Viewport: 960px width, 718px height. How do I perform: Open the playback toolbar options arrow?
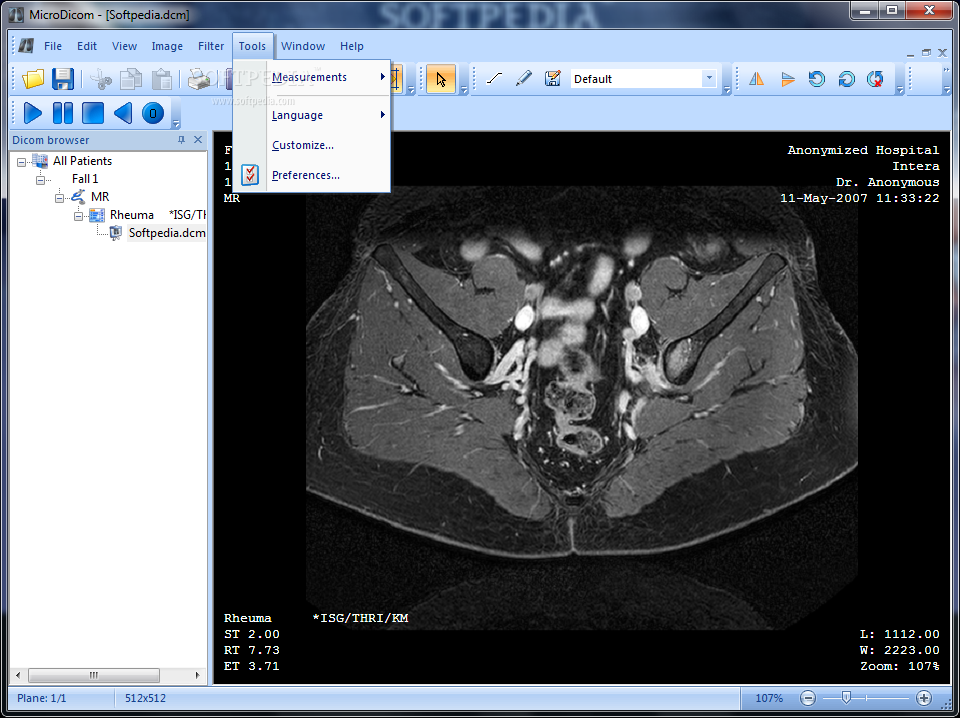point(176,124)
